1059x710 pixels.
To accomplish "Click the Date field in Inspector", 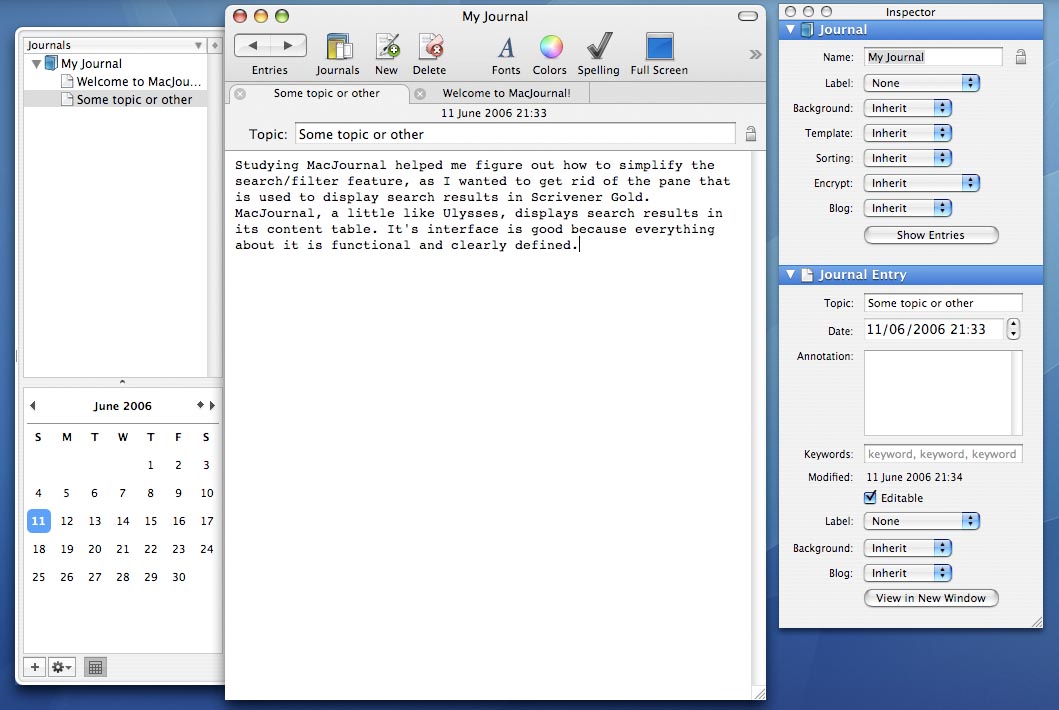I will 934,329.
